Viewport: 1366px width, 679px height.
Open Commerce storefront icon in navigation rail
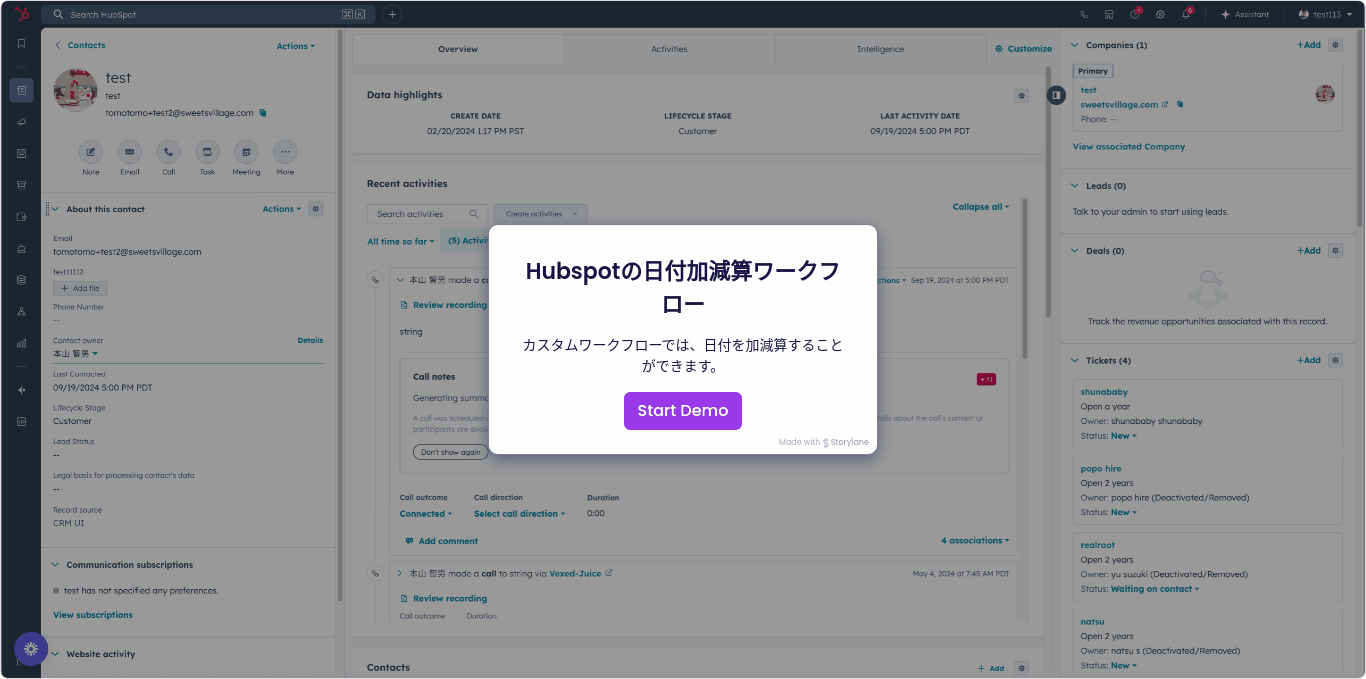pos(21,185)
